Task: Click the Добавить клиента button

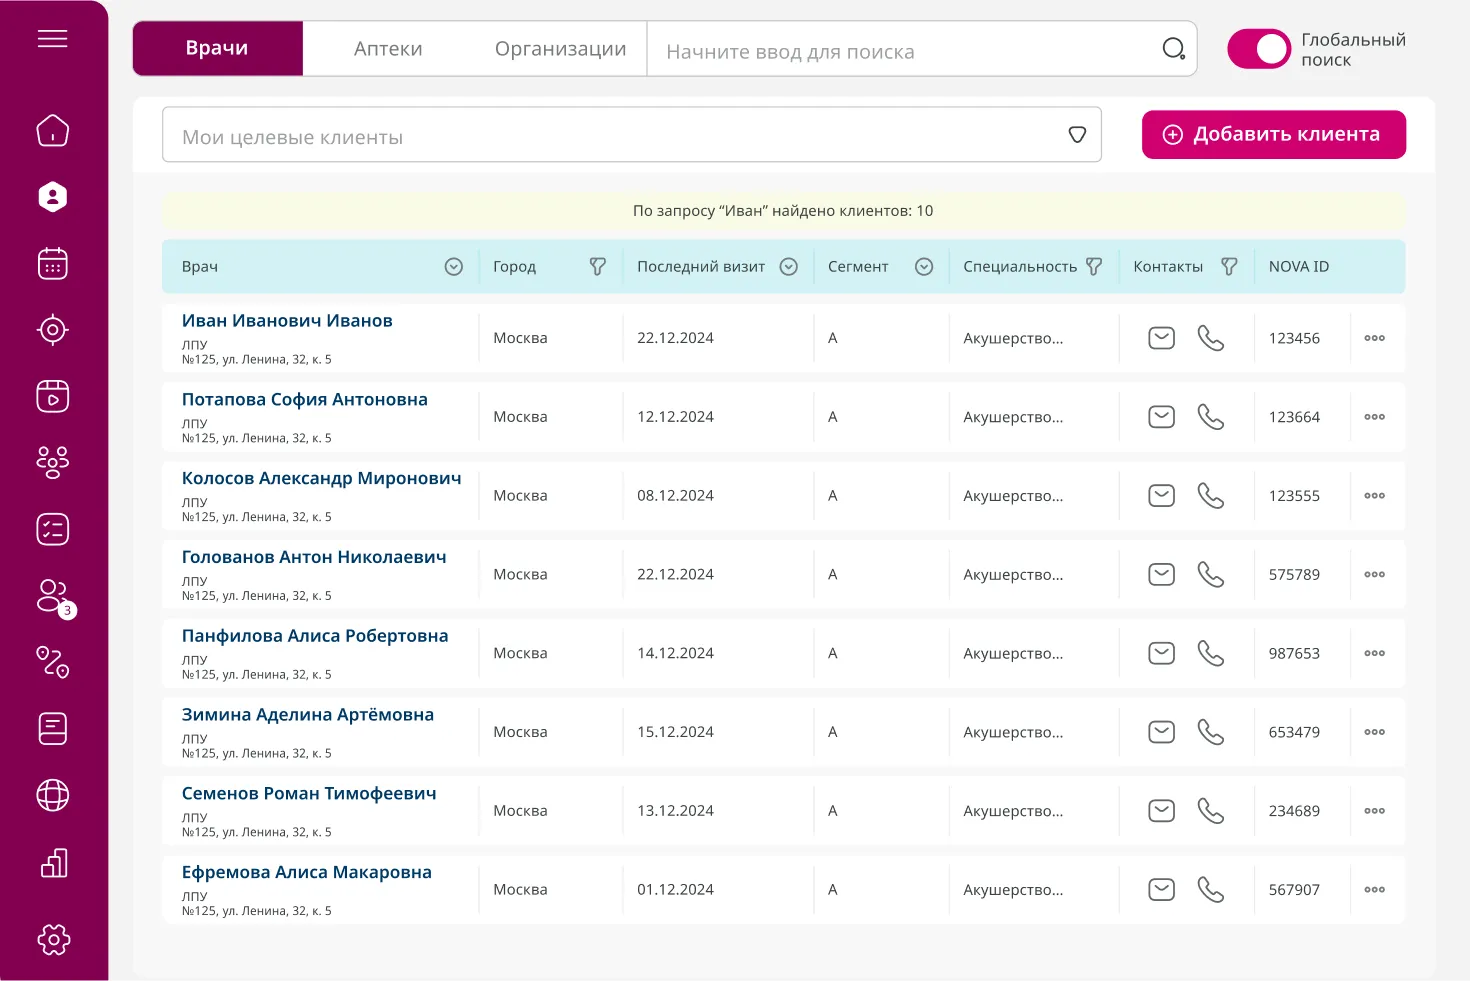Action: tap(1273, 135)
